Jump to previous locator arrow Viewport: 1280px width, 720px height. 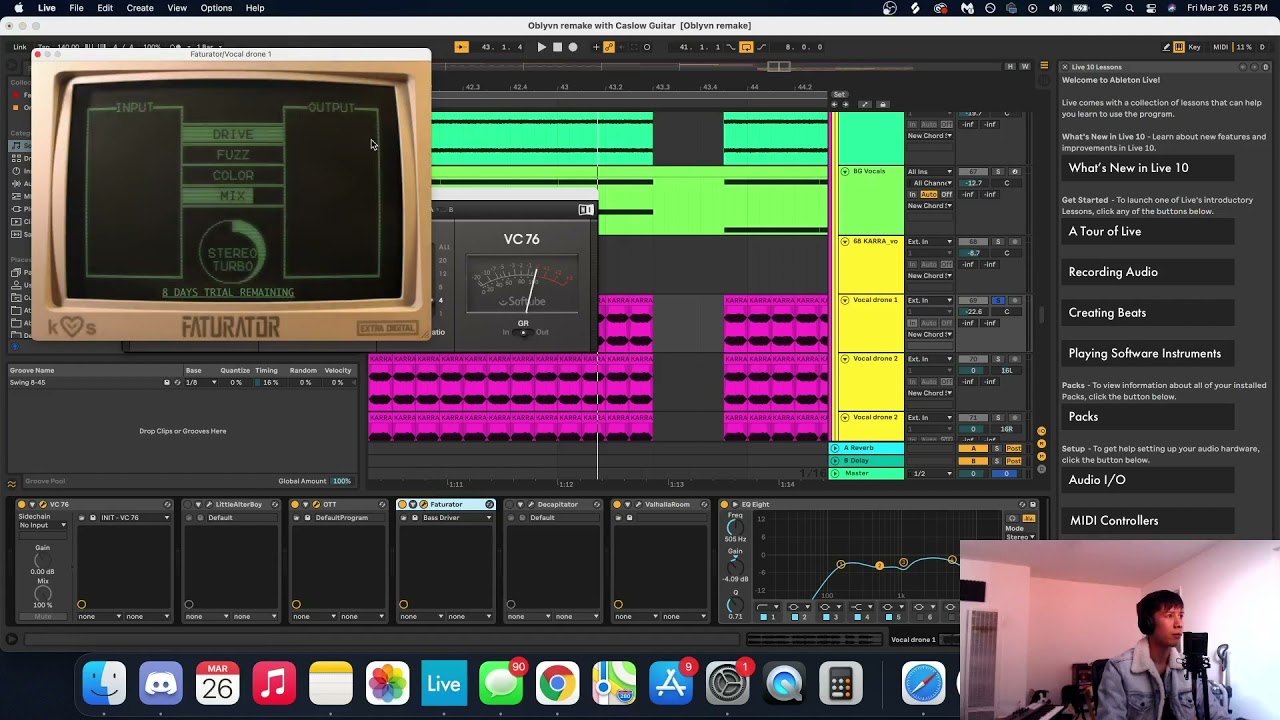click(x=836, y=104)
